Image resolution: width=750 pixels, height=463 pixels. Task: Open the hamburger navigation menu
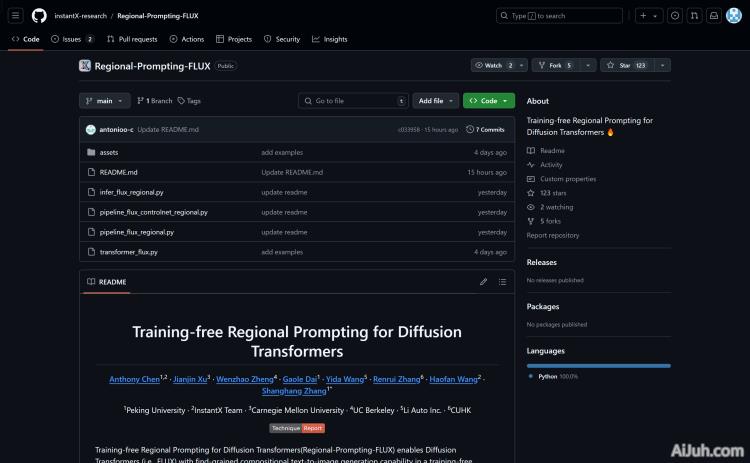pyautogui.click(x=15, y=16)
